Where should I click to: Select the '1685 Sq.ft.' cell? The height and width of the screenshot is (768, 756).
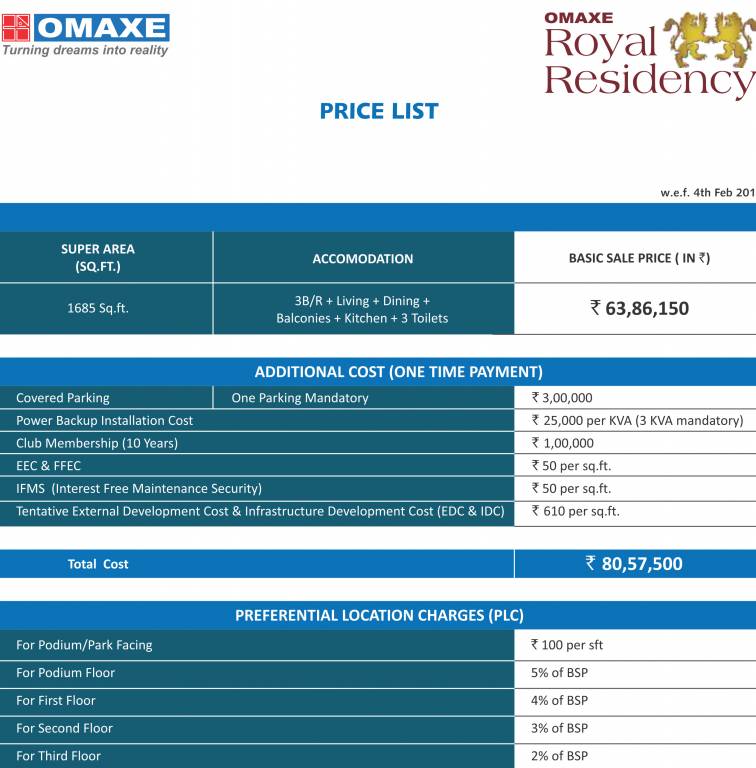[x=98, y=308]
